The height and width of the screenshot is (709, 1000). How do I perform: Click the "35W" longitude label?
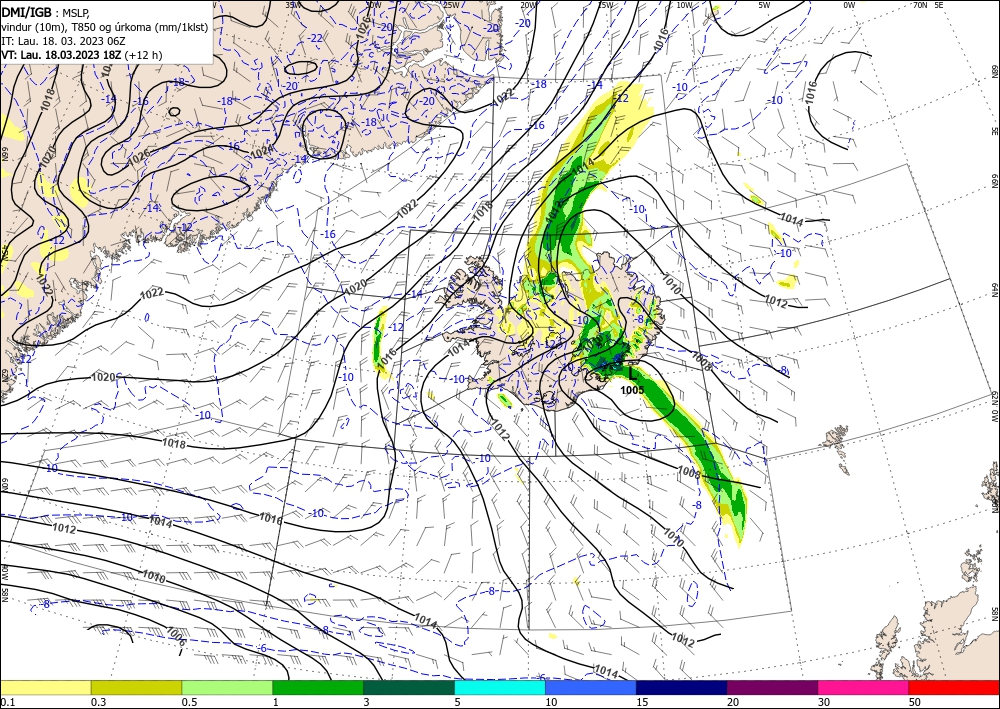(x=293, y=4)
